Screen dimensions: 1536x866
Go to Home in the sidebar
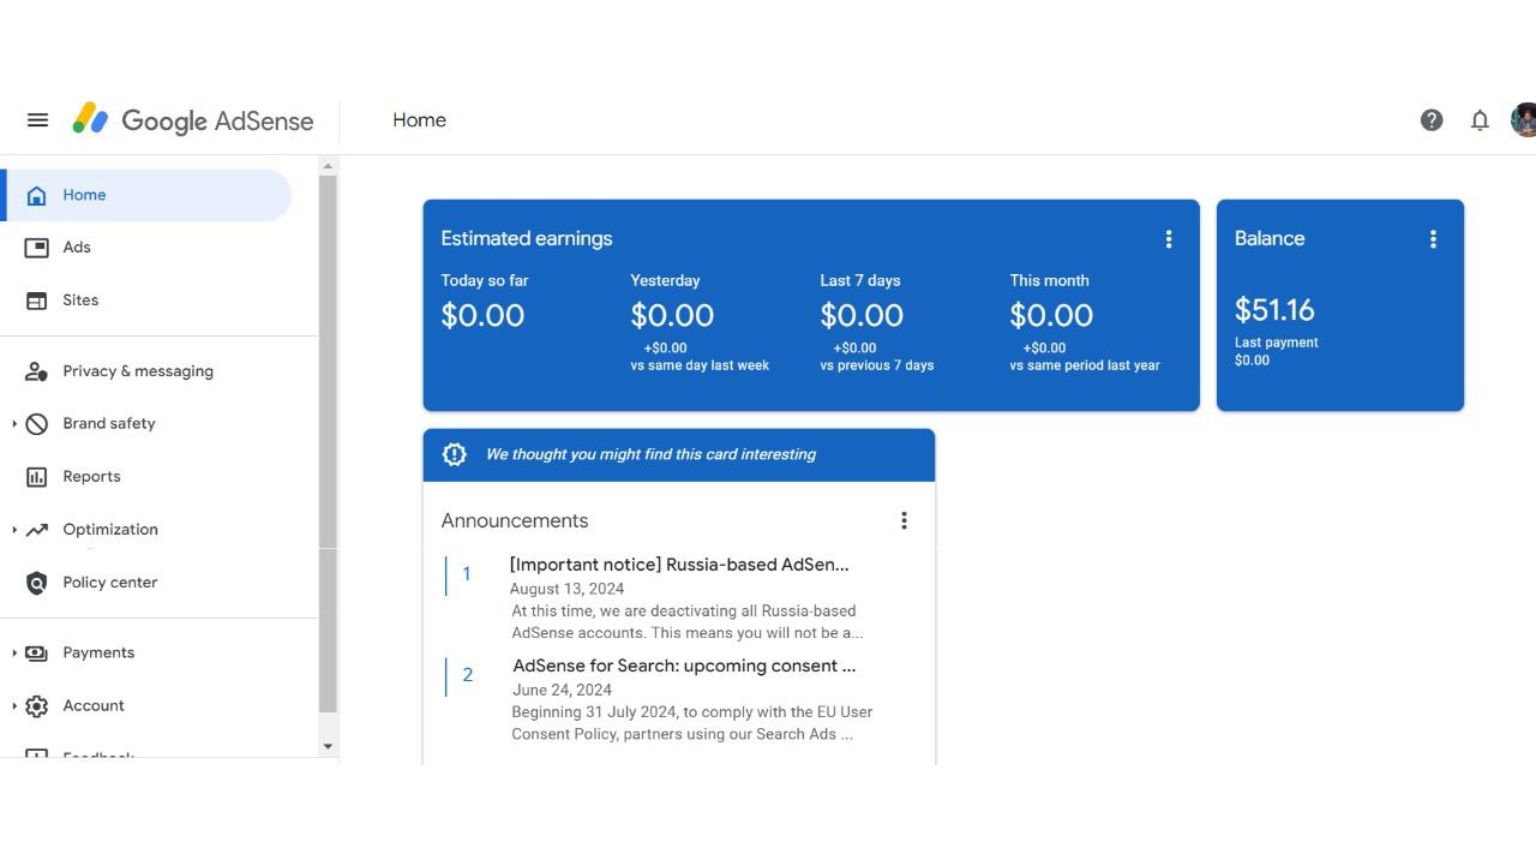tap(146, 195)
